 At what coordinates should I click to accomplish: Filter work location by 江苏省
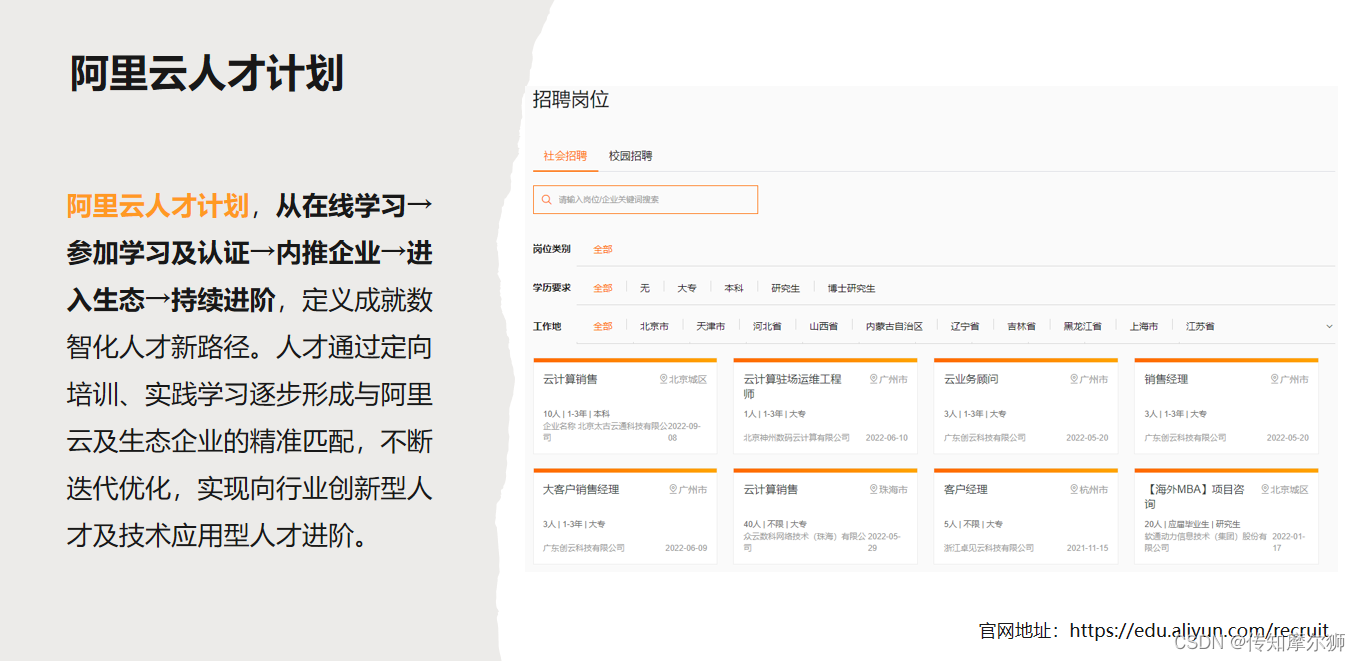click(1200, 326)
